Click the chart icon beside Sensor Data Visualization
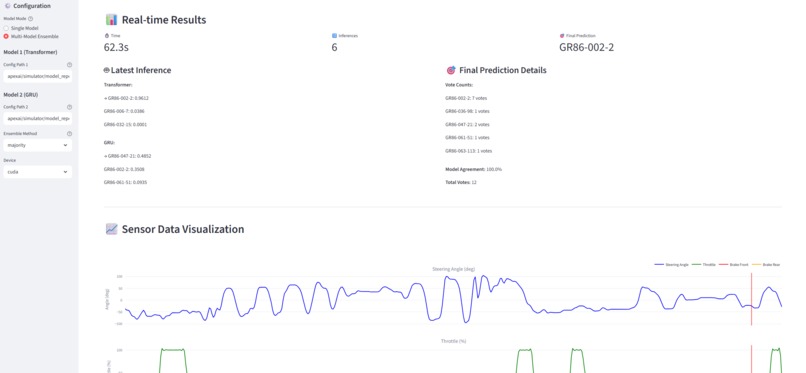Image resolution: width=806 pixels, height=373 pixels. (111, 229)
